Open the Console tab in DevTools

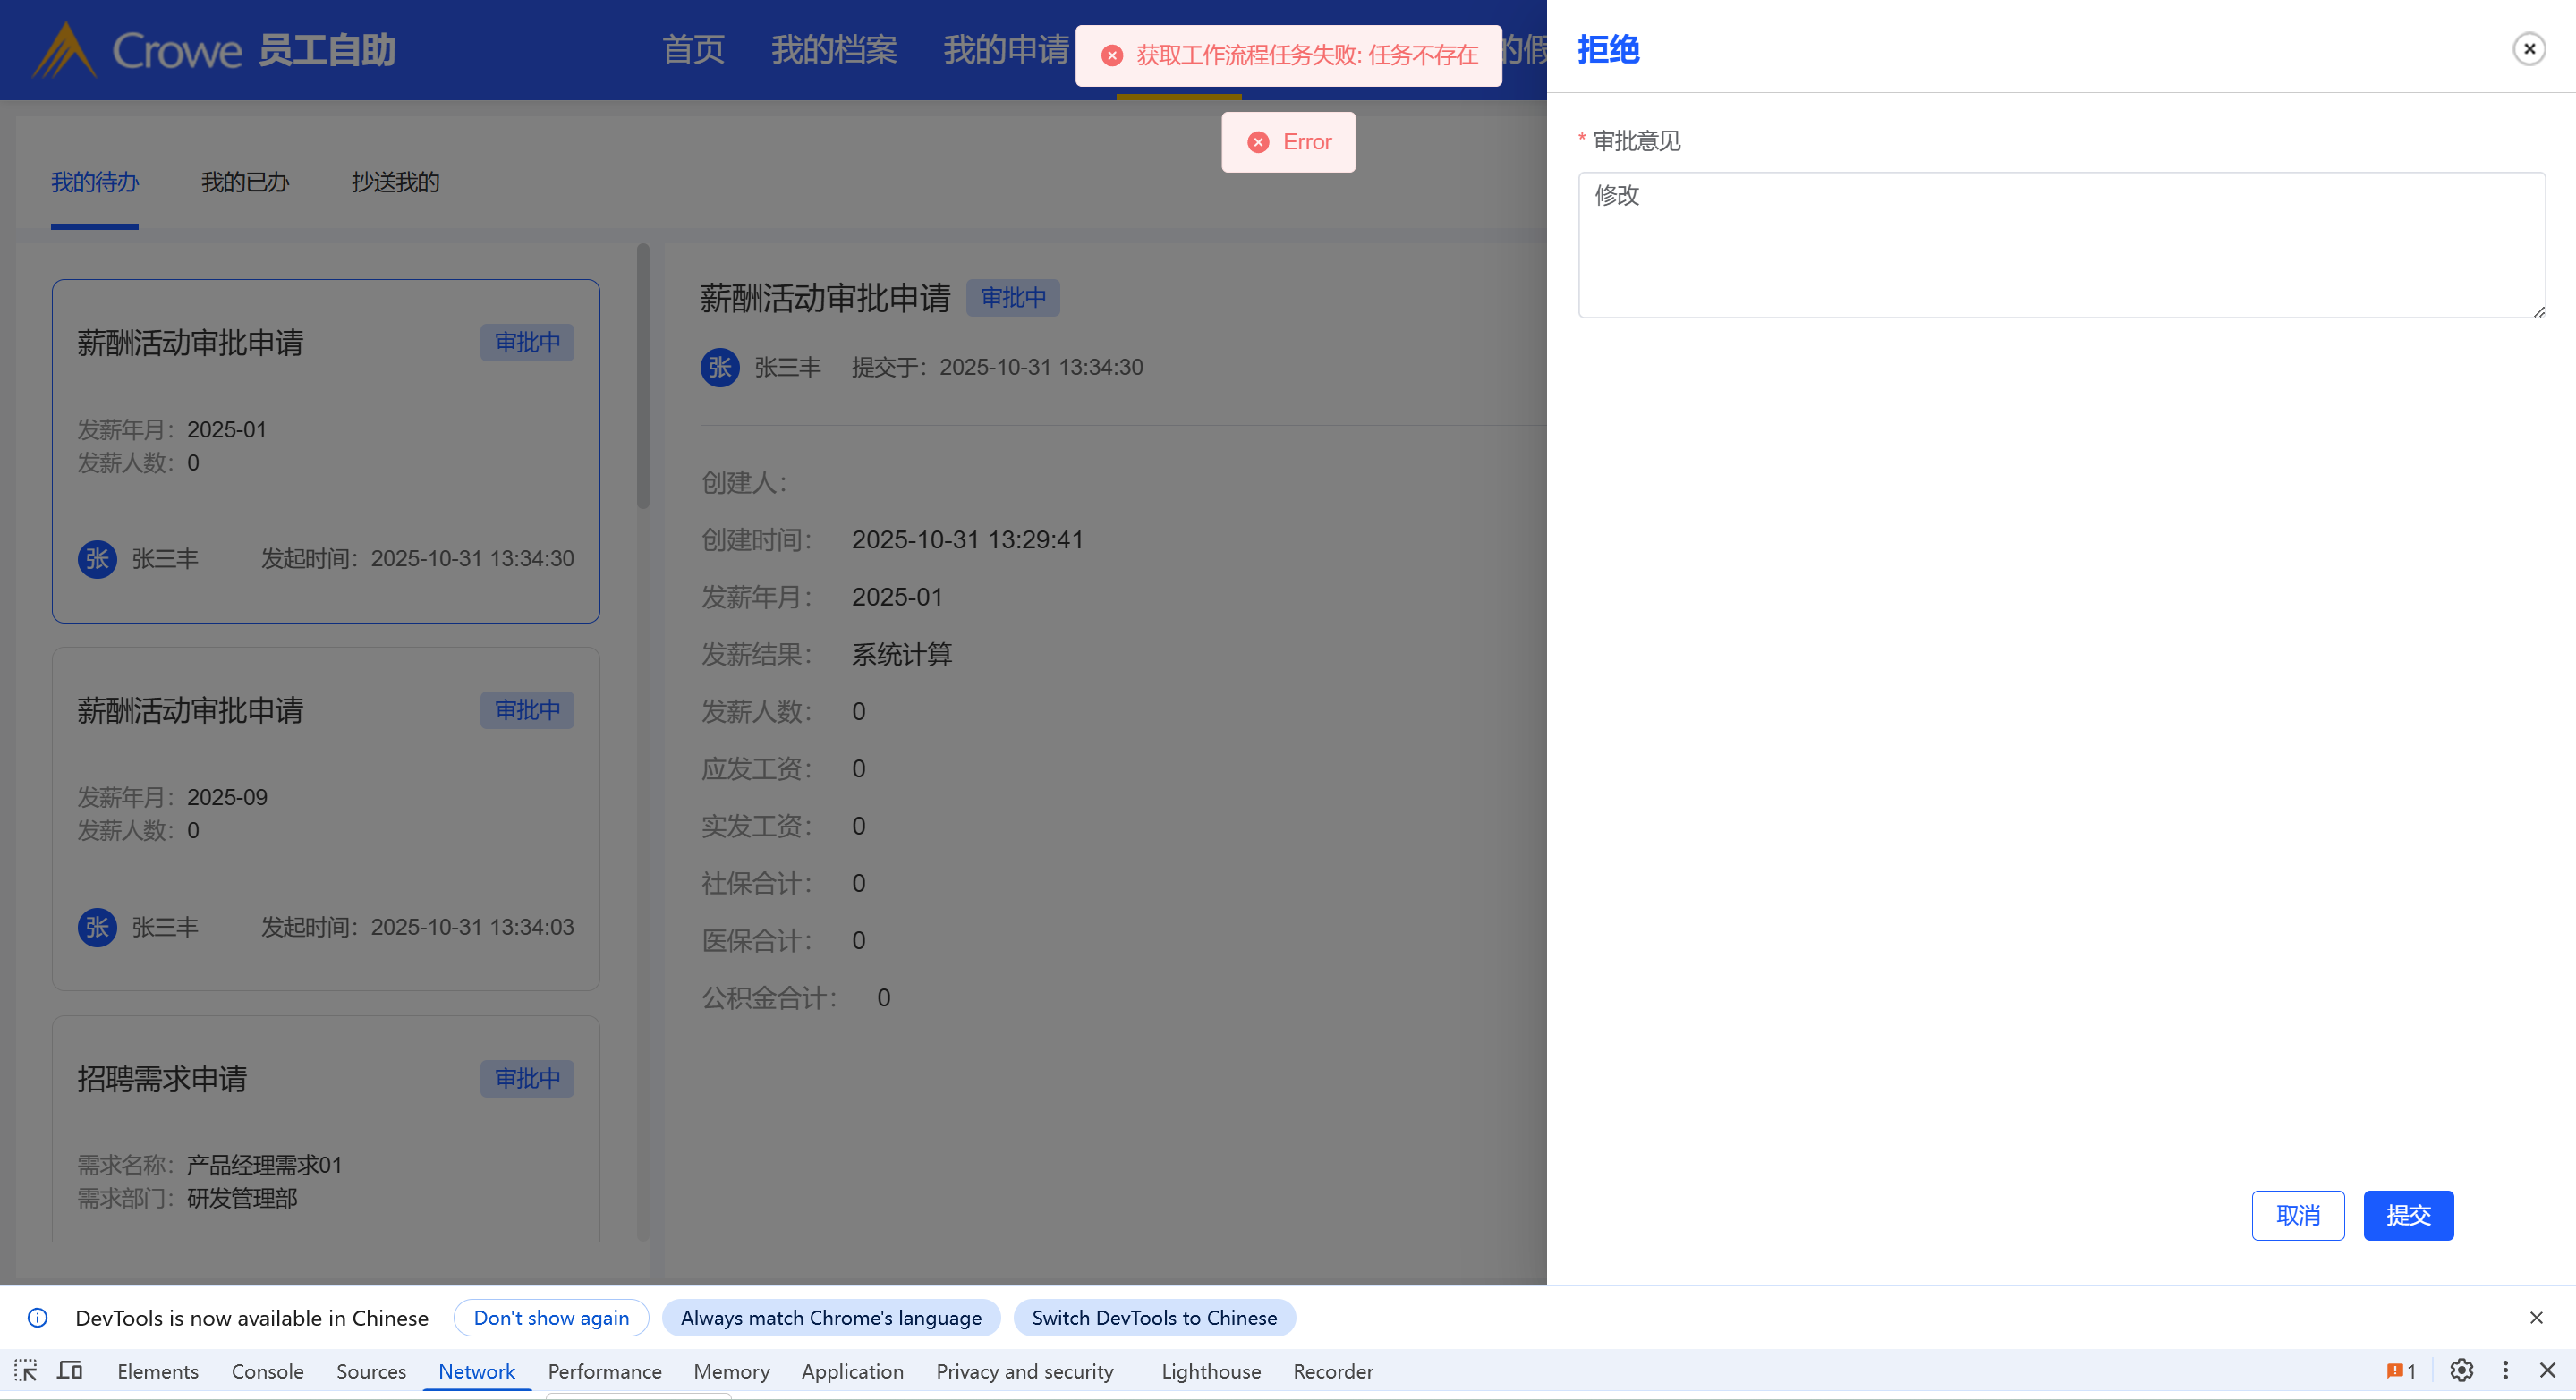267,1372
